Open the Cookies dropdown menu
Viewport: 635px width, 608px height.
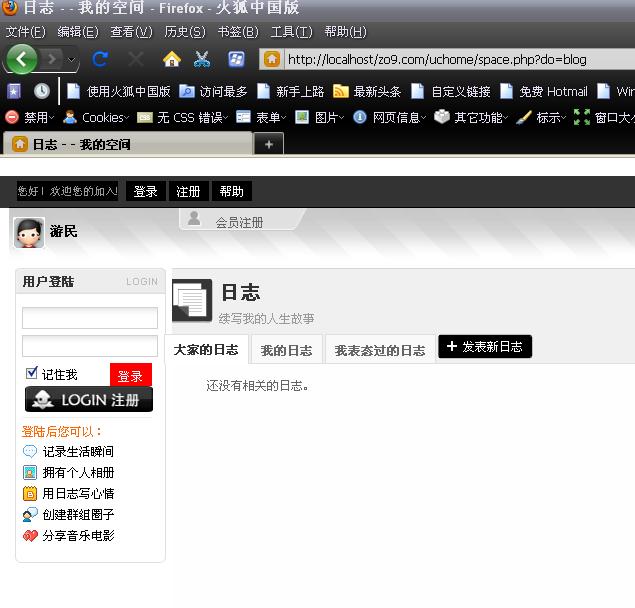tap(96, 117)
